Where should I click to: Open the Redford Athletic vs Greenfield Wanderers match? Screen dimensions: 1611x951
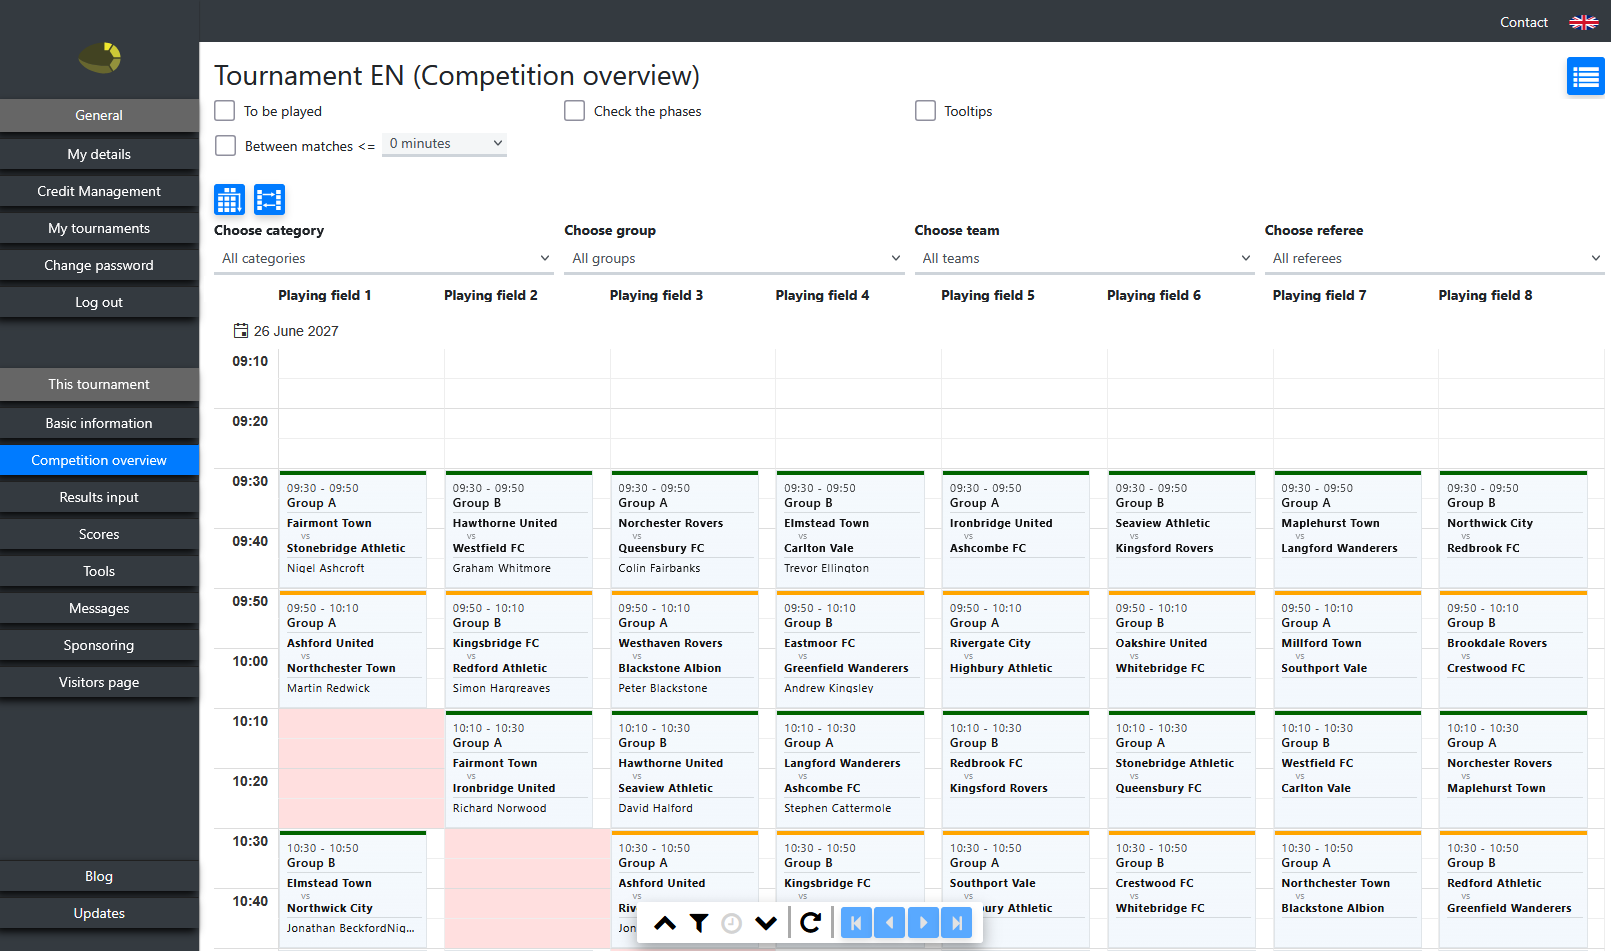(1514, 889)
